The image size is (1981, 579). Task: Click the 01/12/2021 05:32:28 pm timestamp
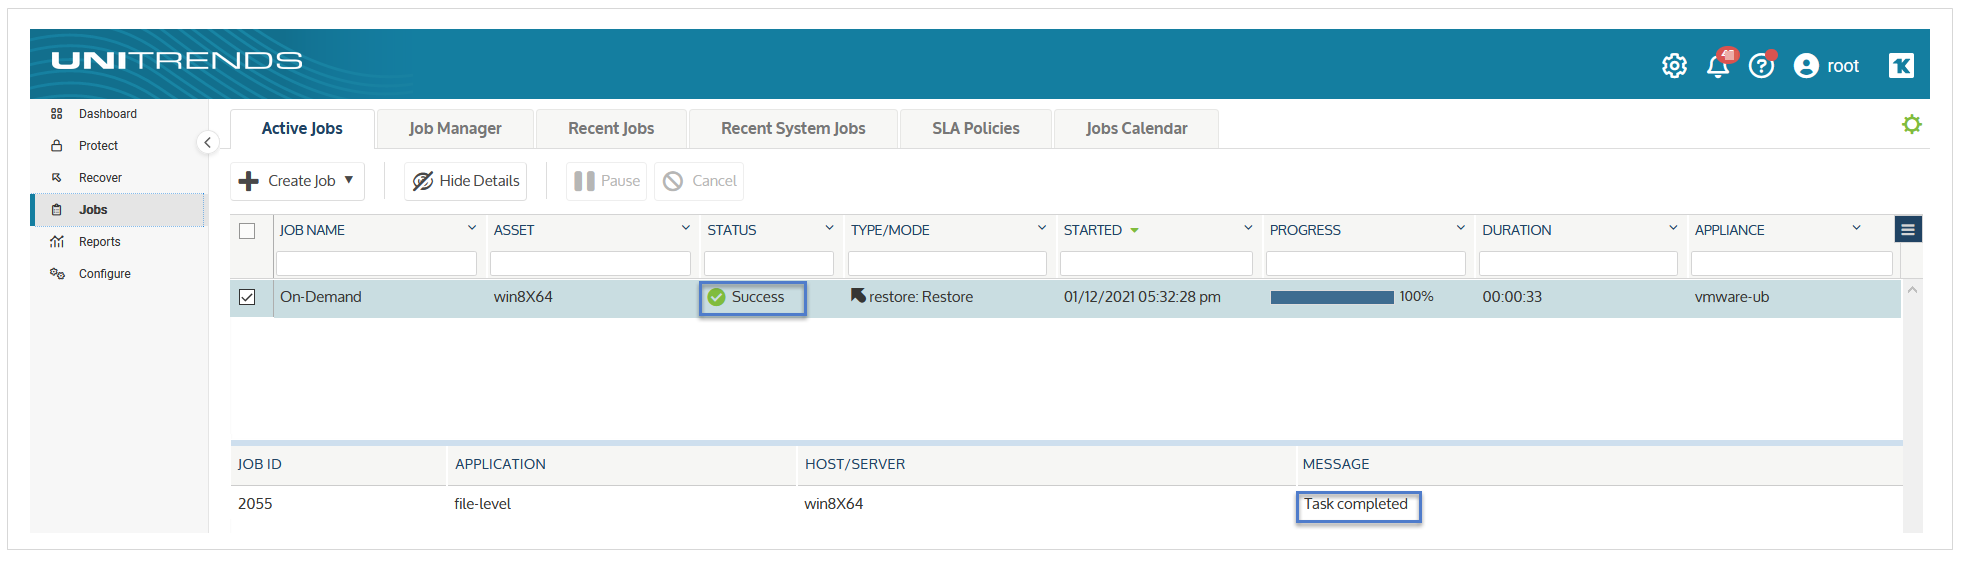(x=1142, y=297)
